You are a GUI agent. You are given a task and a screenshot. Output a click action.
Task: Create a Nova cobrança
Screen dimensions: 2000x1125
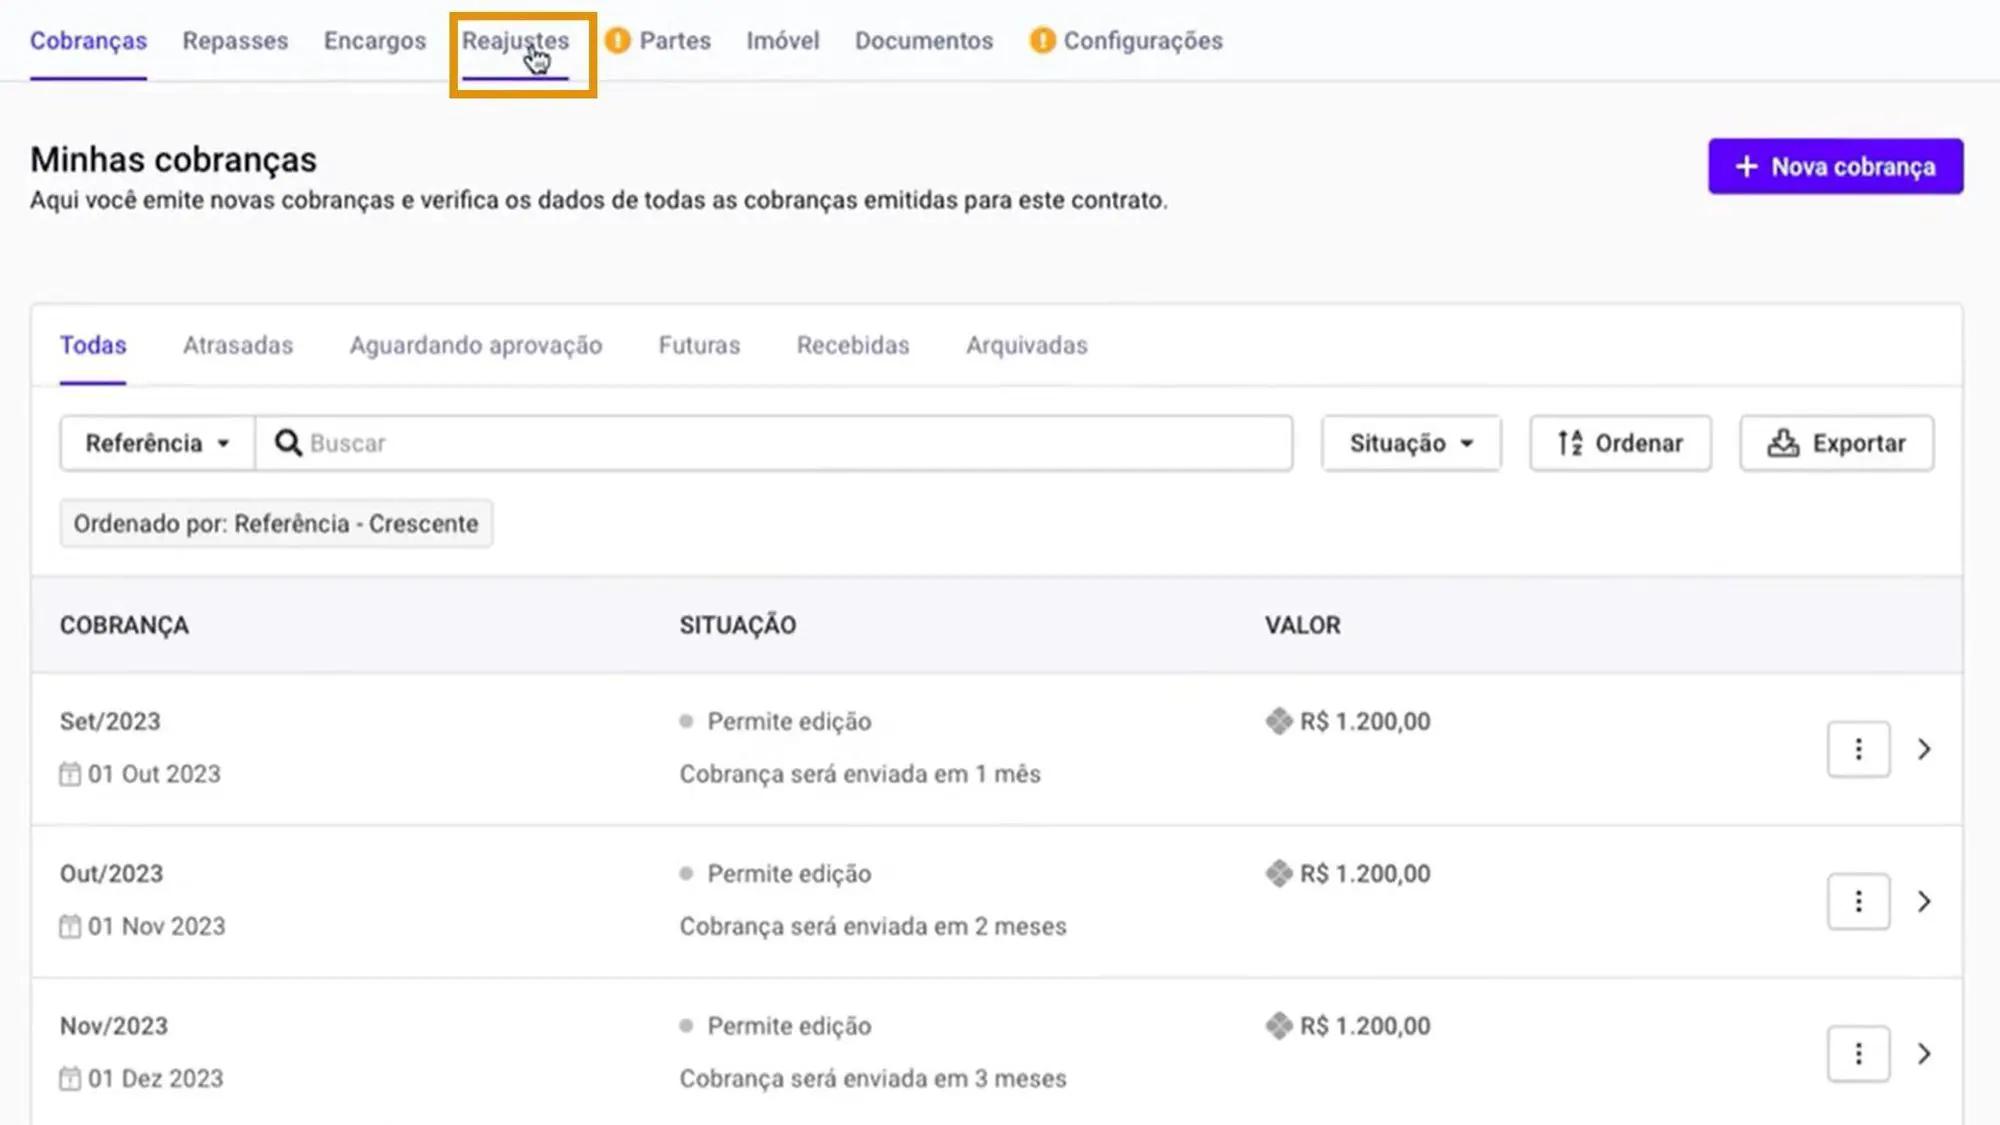[1835, 166]
